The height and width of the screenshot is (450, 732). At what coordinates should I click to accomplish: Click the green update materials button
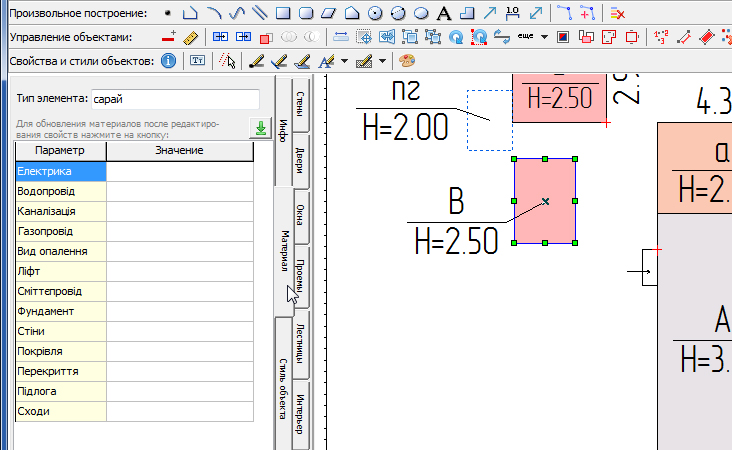pos(260,128)
